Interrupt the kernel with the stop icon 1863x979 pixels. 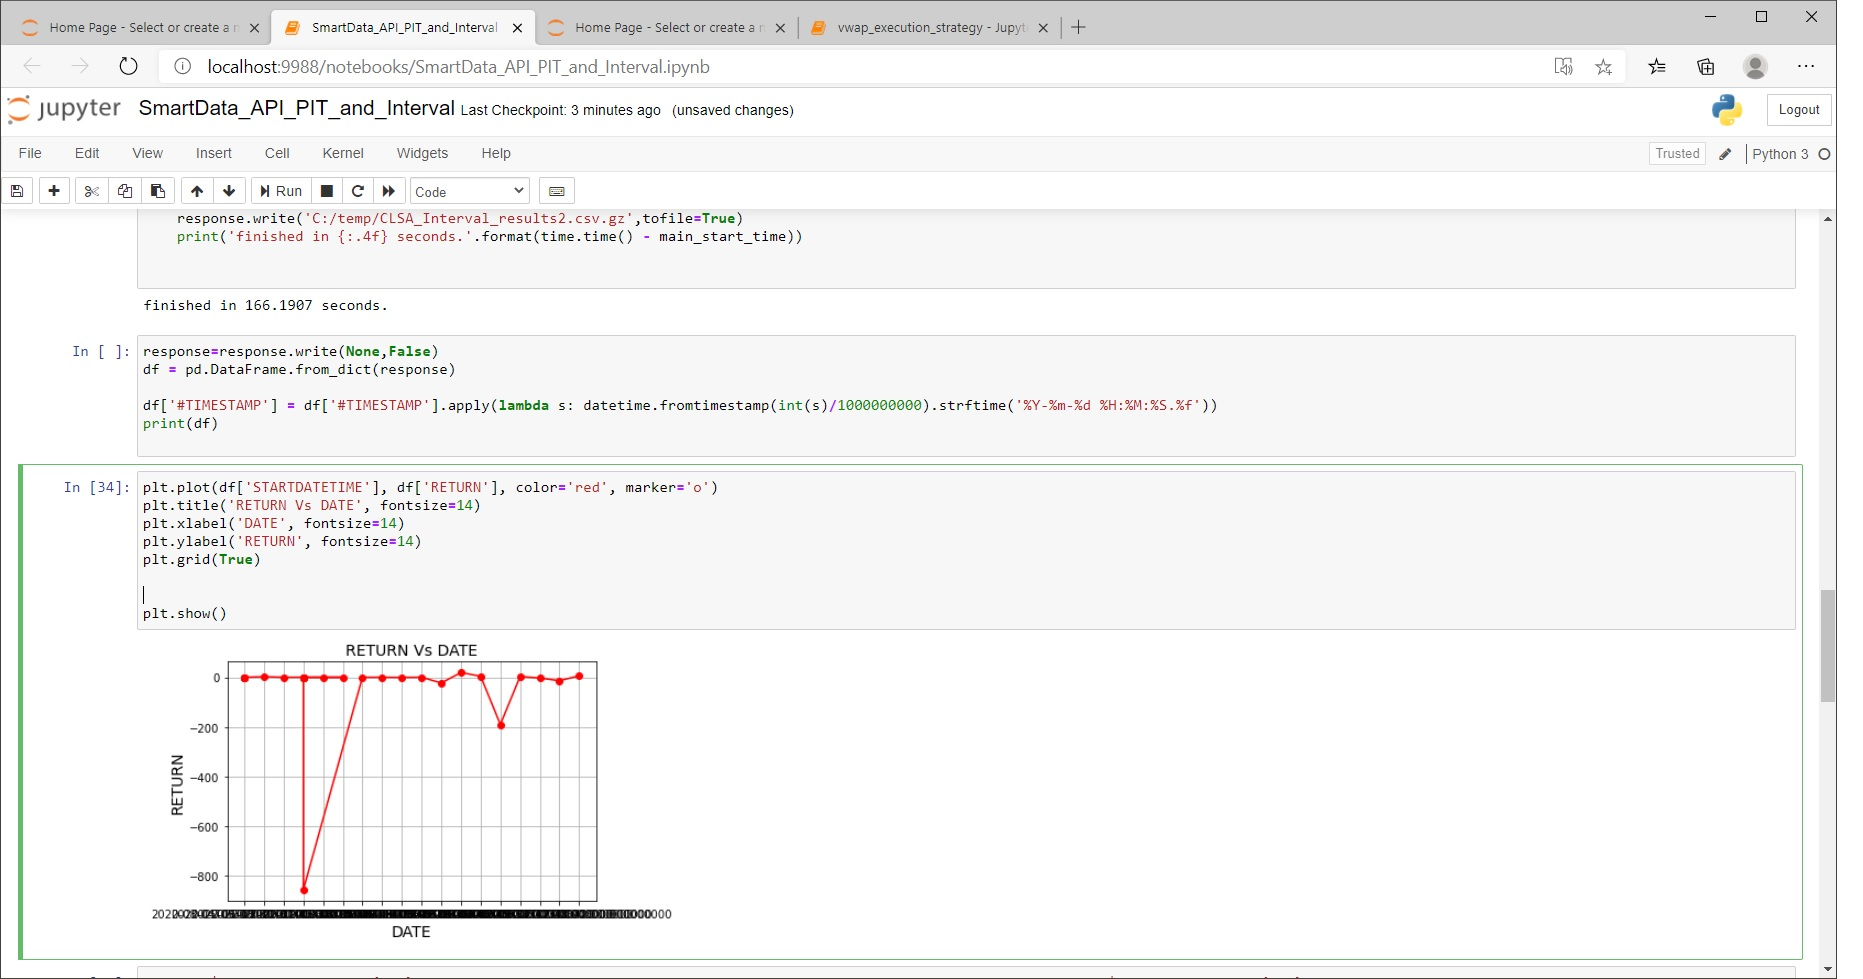tap(326, 191)
